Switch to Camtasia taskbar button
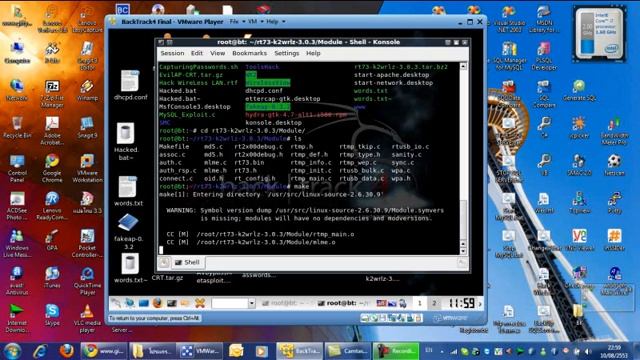 pyautogui.click(x=348, y=351)
